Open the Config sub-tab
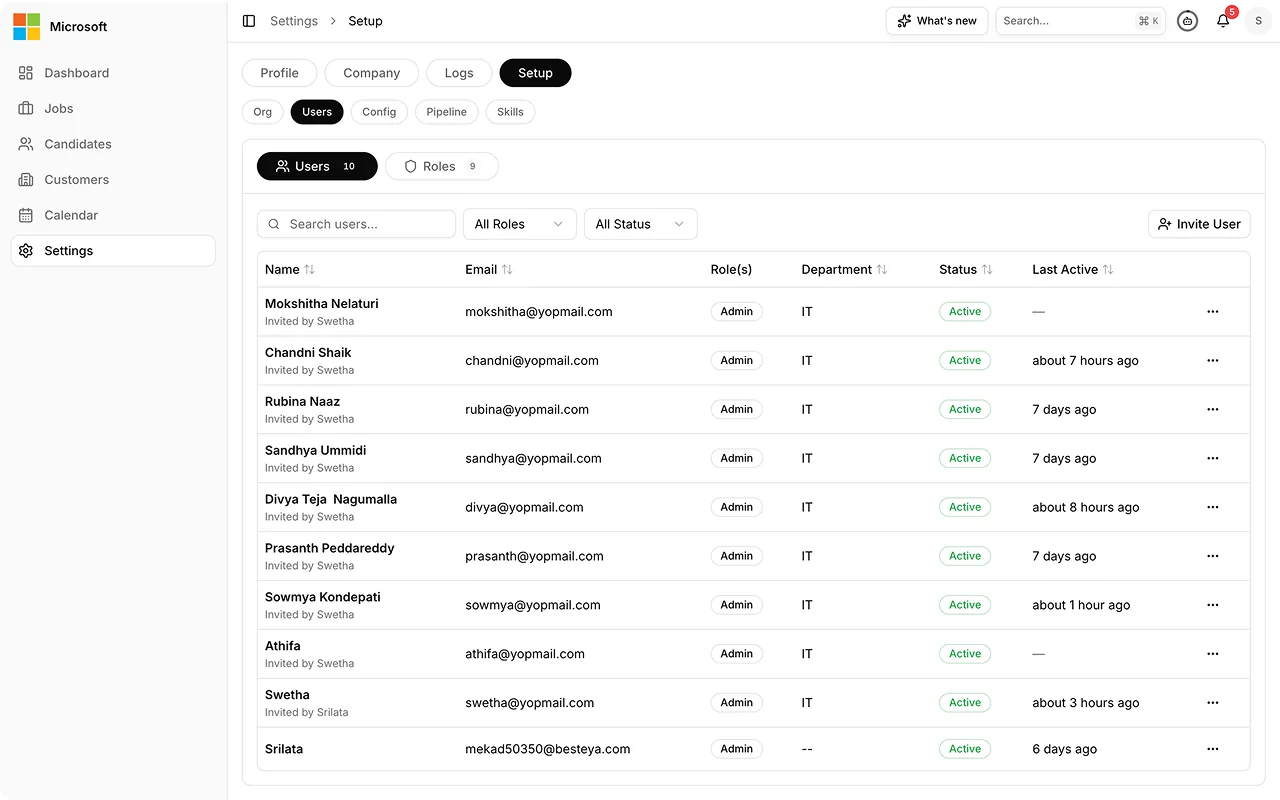The image size is (1280, 800). (x=379, y=112)
